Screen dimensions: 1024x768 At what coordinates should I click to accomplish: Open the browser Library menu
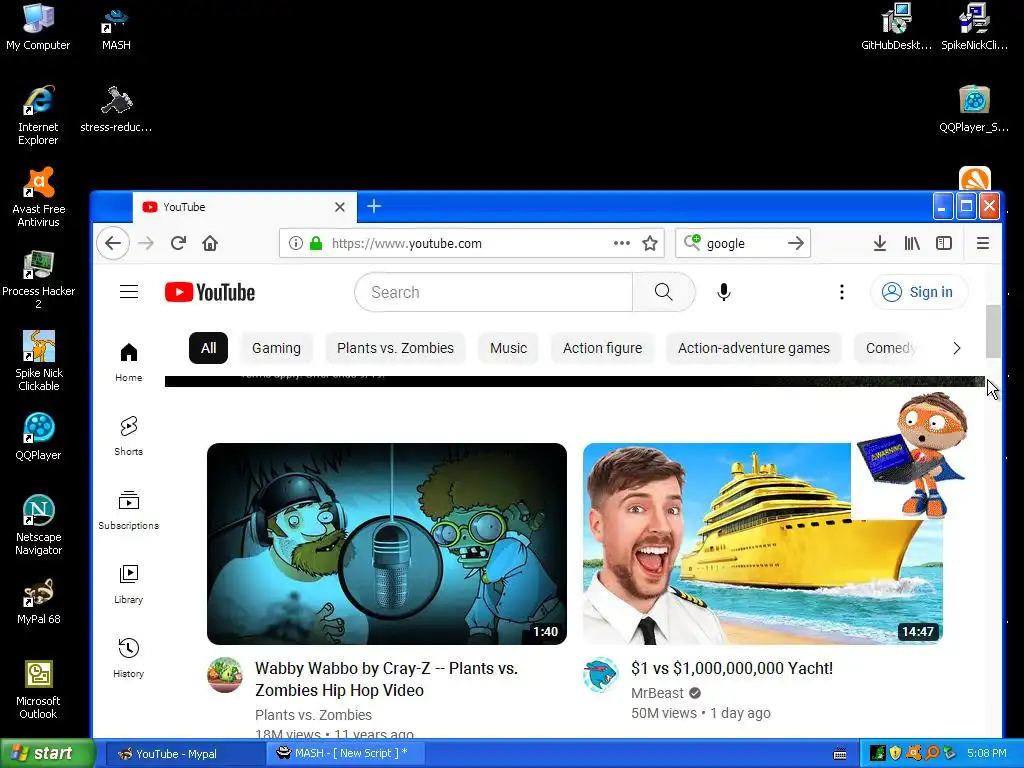[x=912, y=244]
